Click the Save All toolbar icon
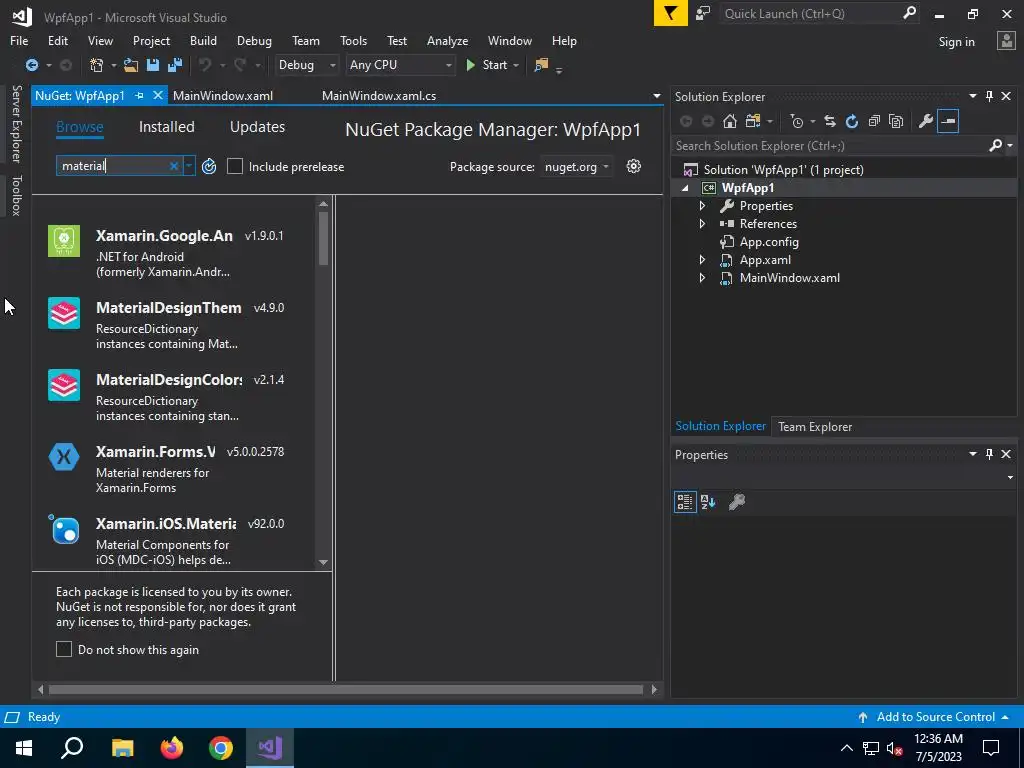Viewport: 1024px width, 768px height. (175, 65)
